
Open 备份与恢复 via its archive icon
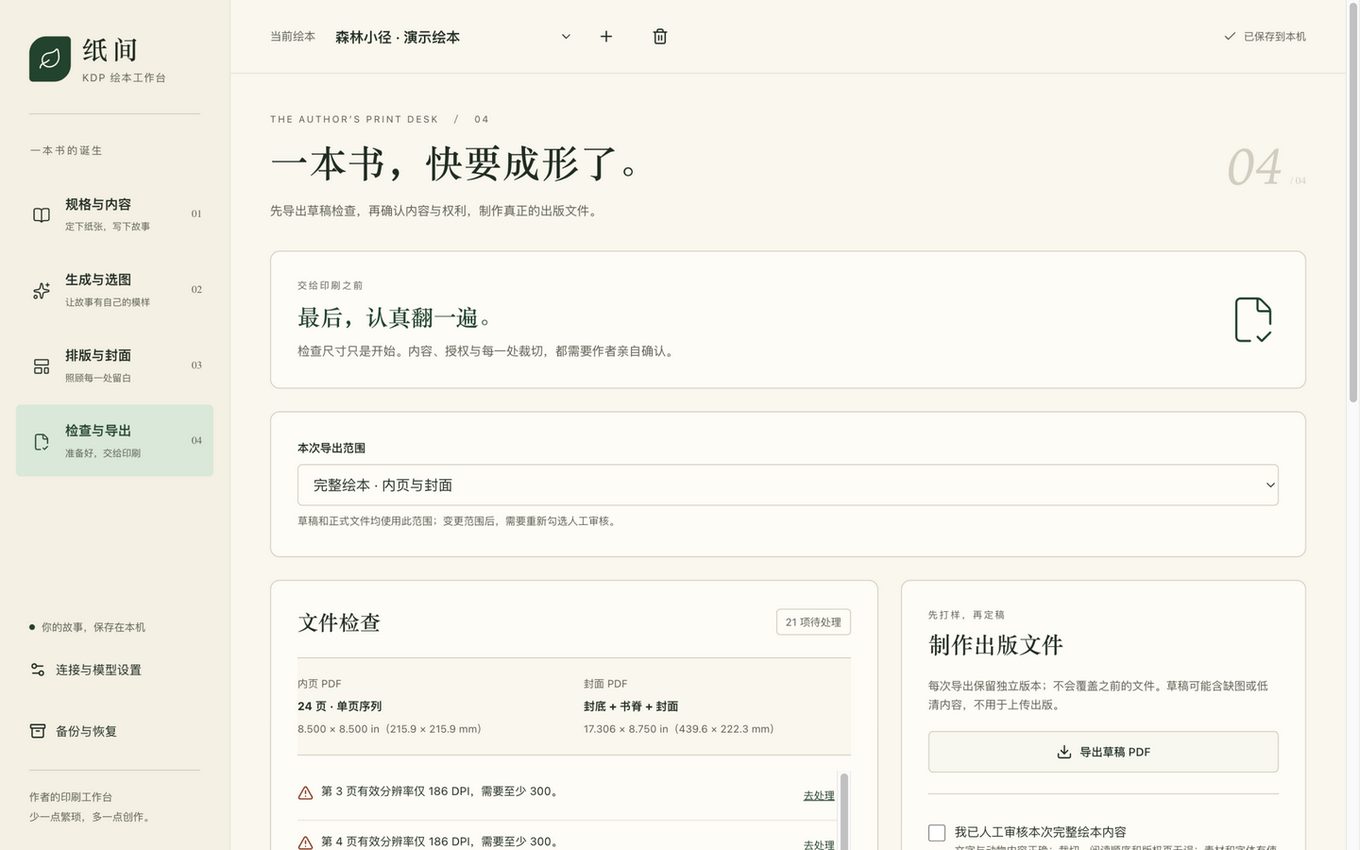[38, 731]
